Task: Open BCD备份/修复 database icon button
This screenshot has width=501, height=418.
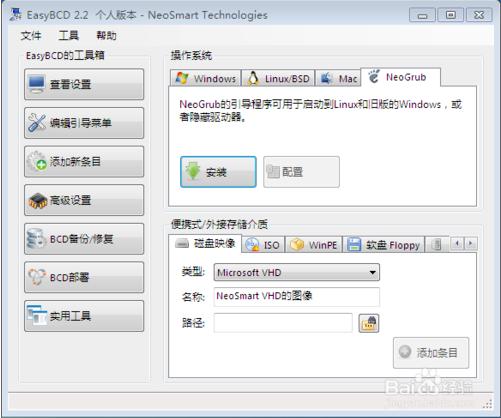Action: [84, 239]
